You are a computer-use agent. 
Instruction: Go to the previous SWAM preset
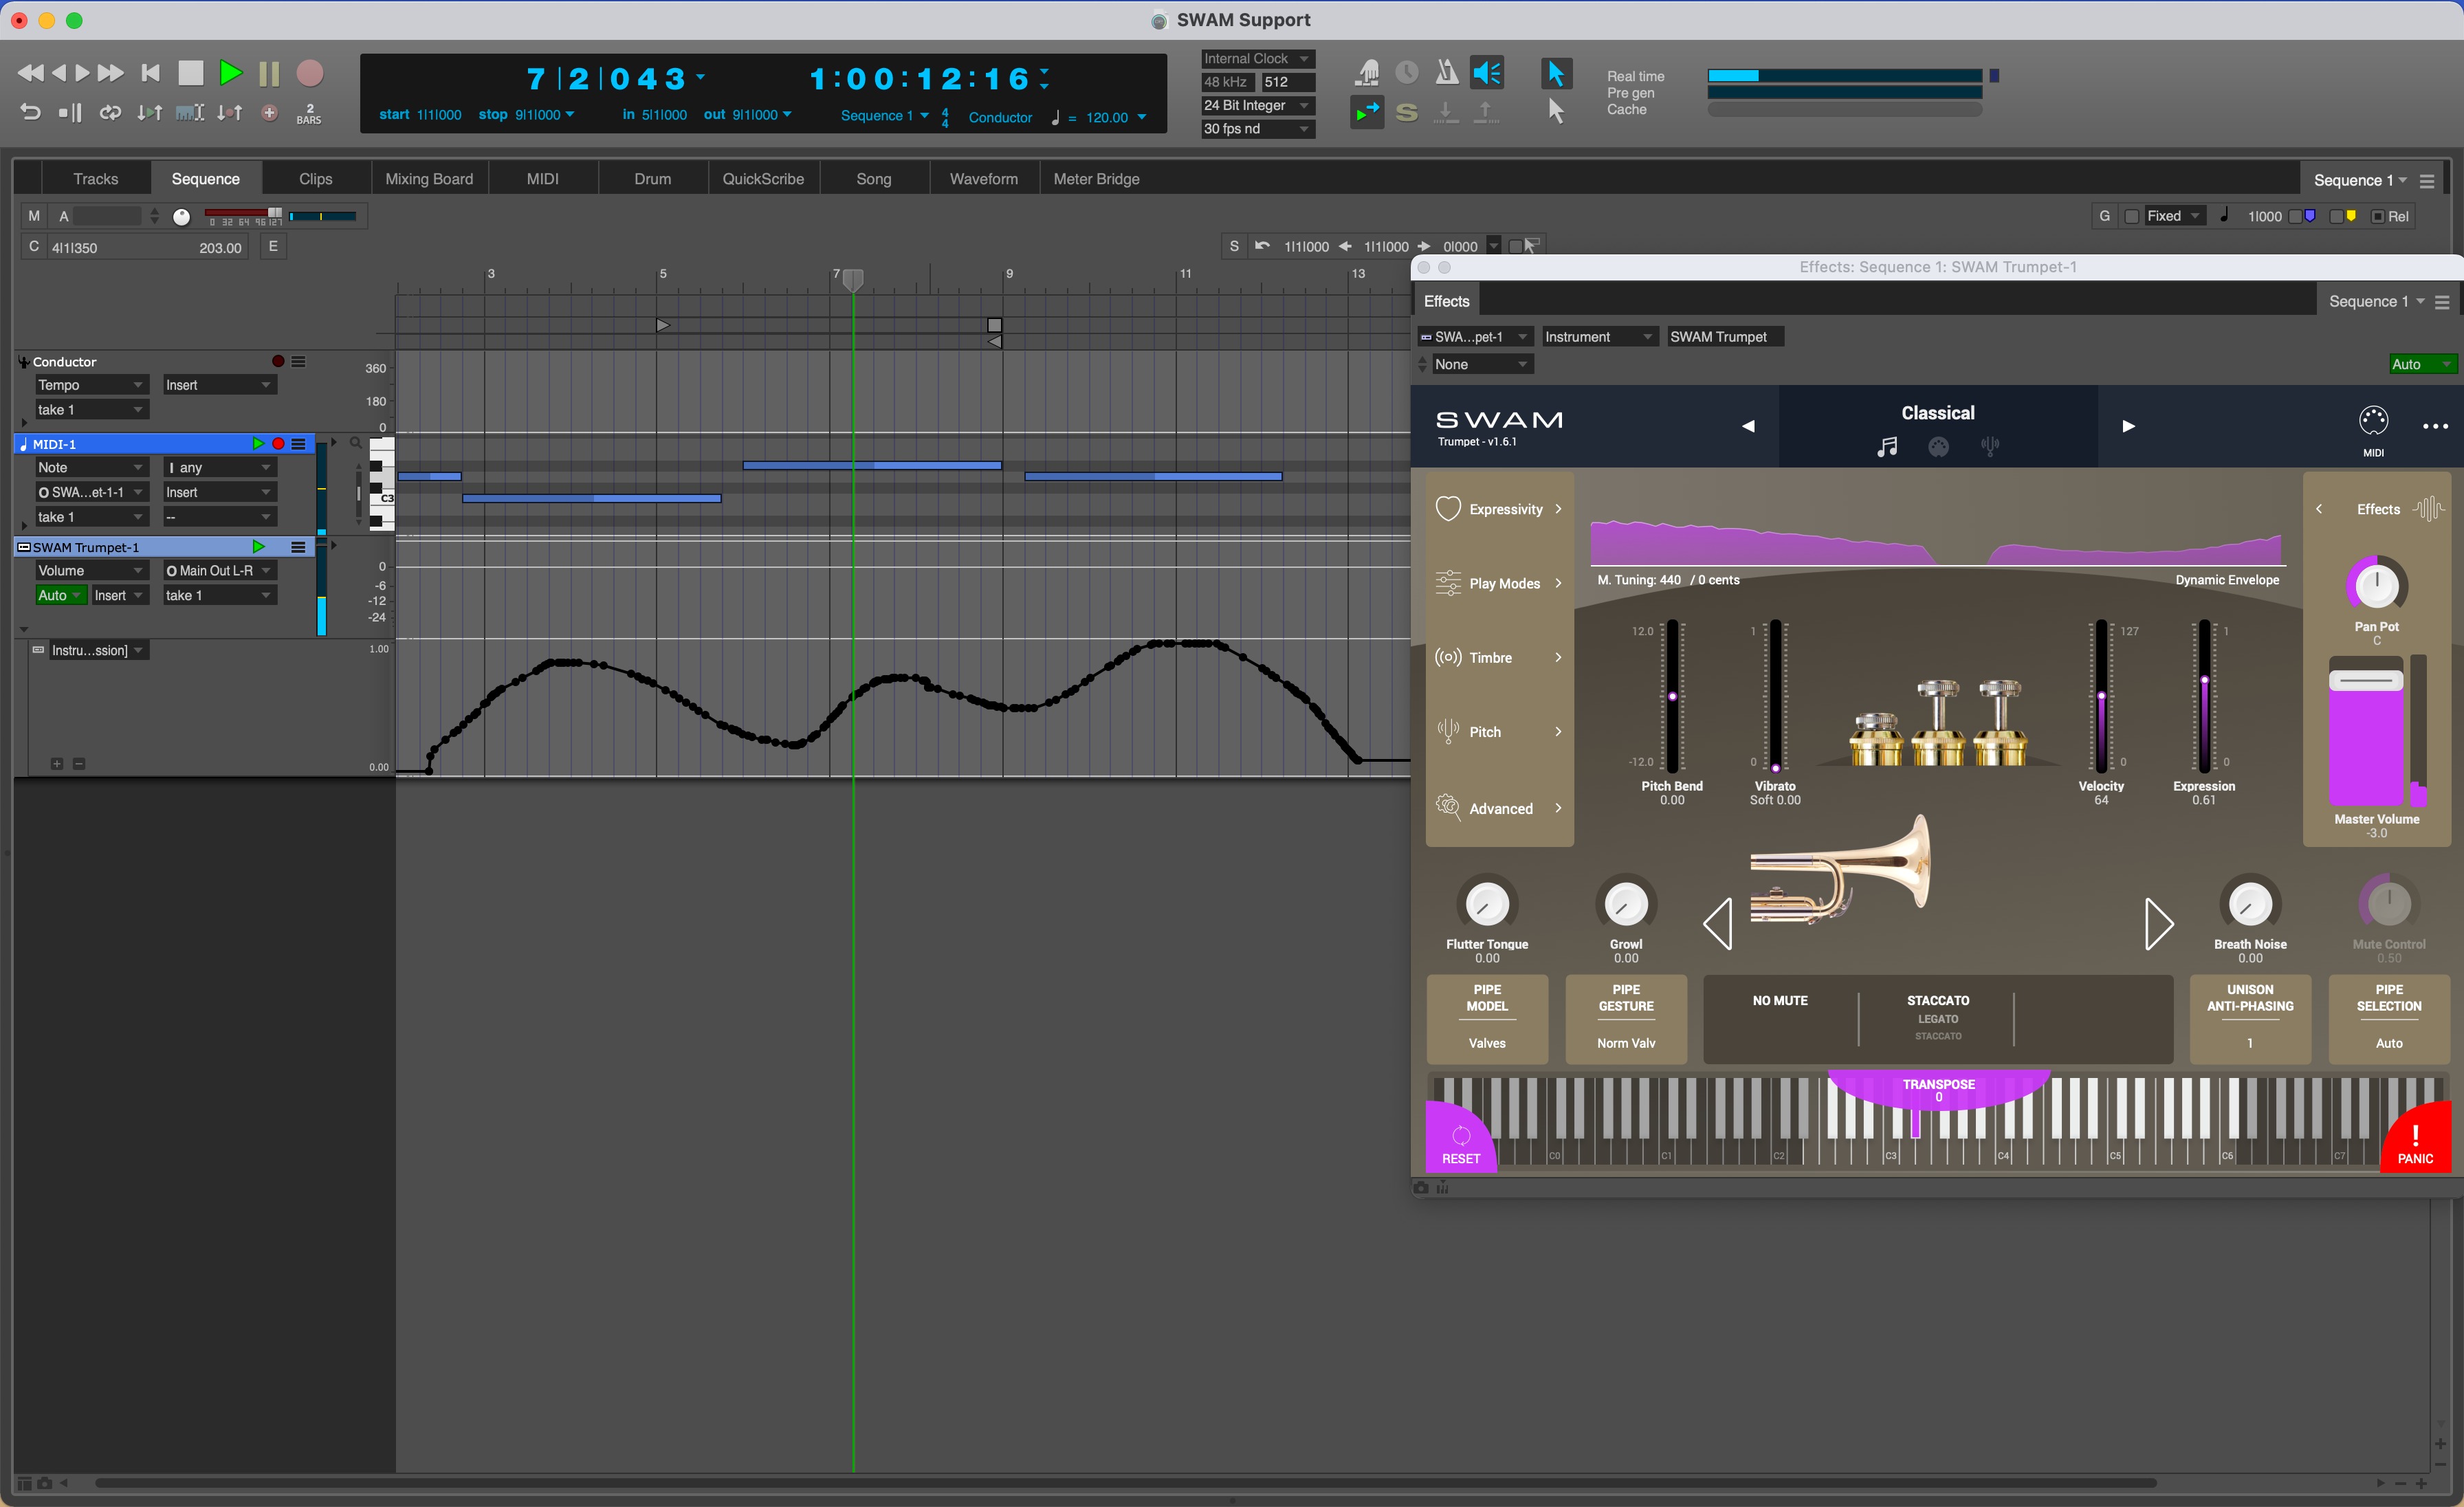[1748, 426]
